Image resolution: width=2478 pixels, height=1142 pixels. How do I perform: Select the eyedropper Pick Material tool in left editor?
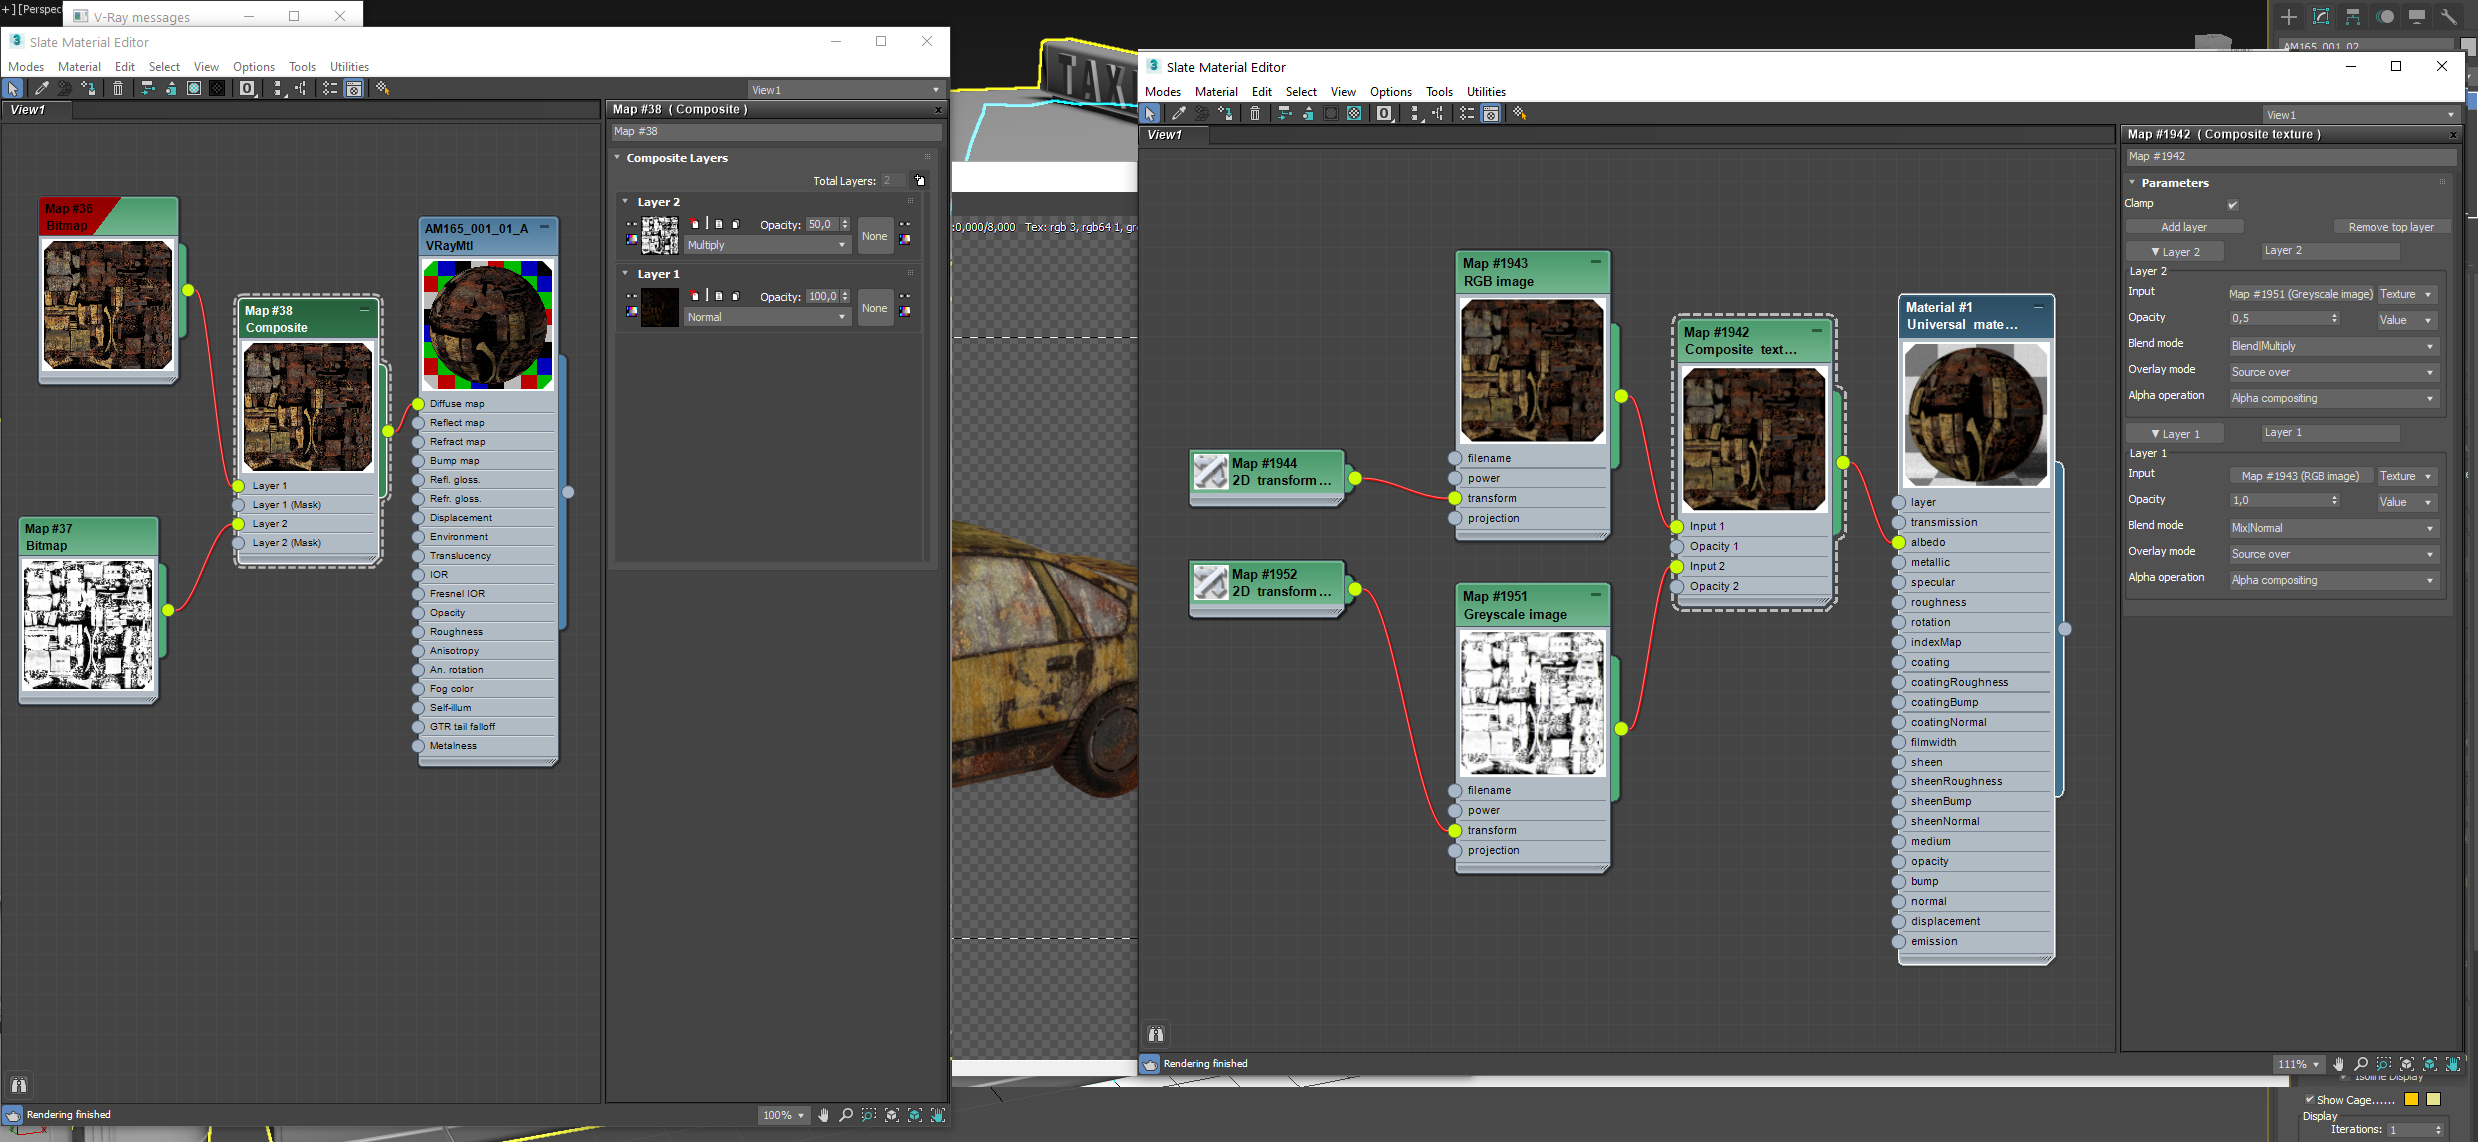tap(41, 89)
